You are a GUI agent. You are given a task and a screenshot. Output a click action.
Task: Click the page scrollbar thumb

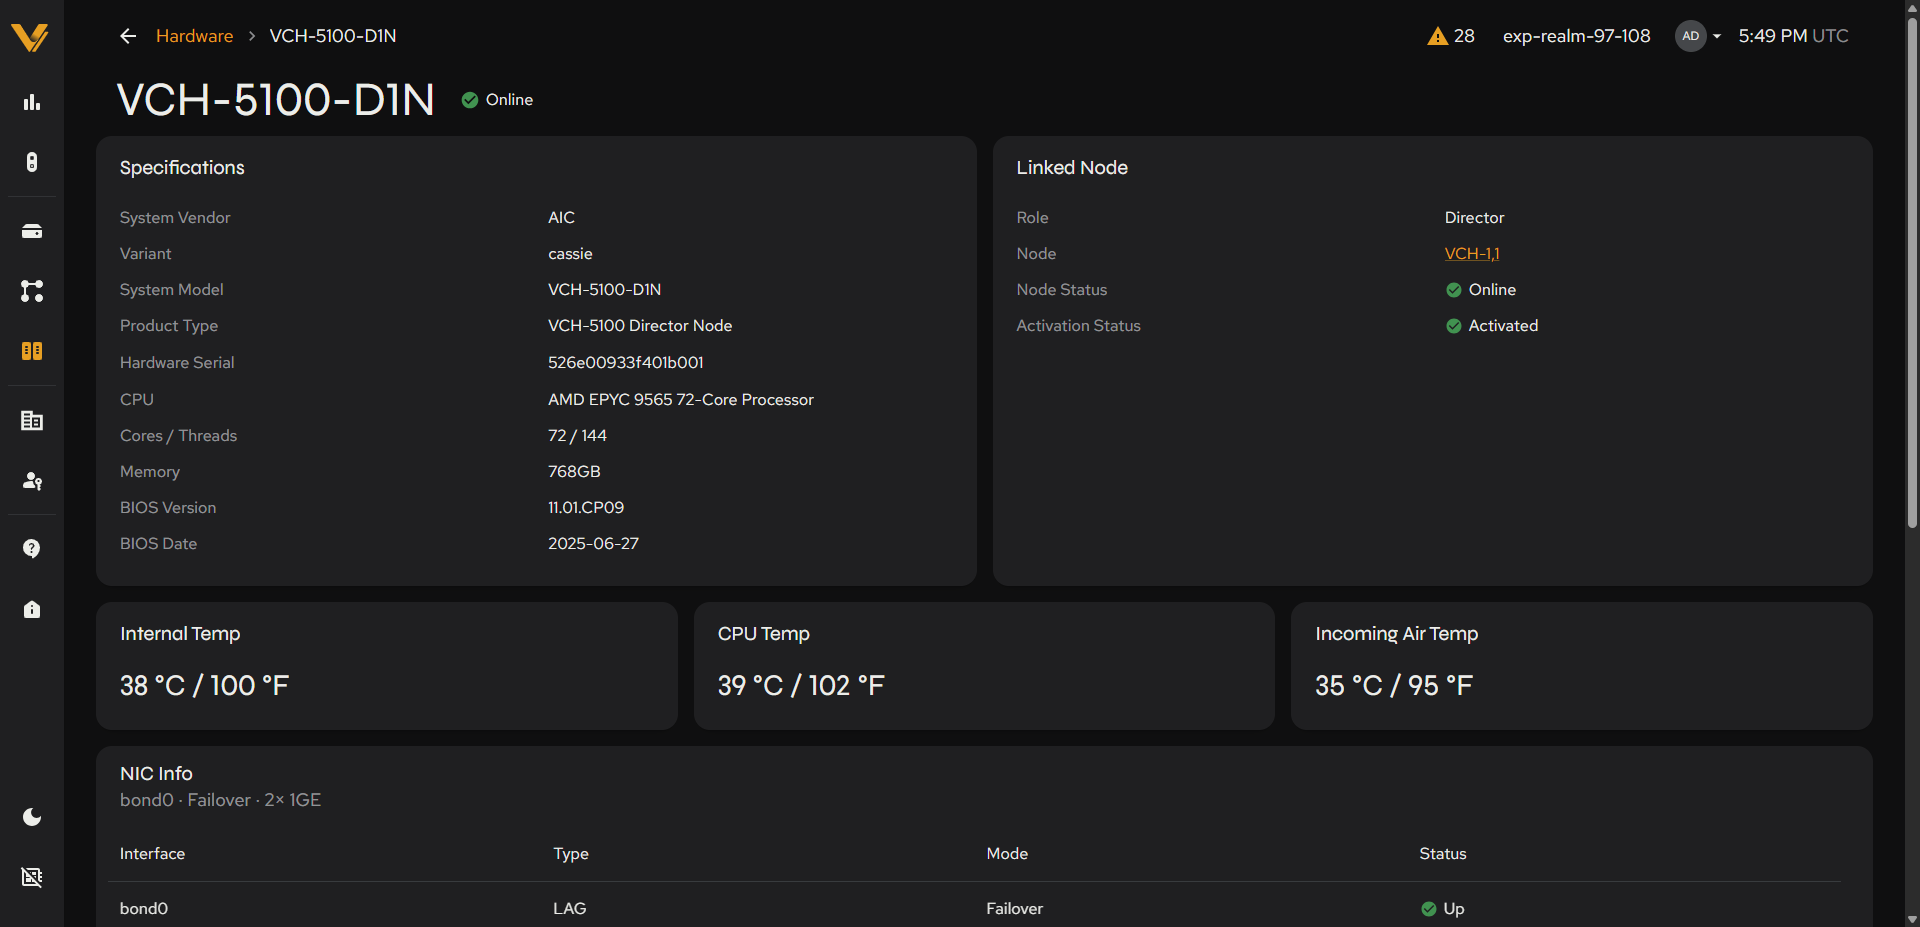pos(1912,272)
